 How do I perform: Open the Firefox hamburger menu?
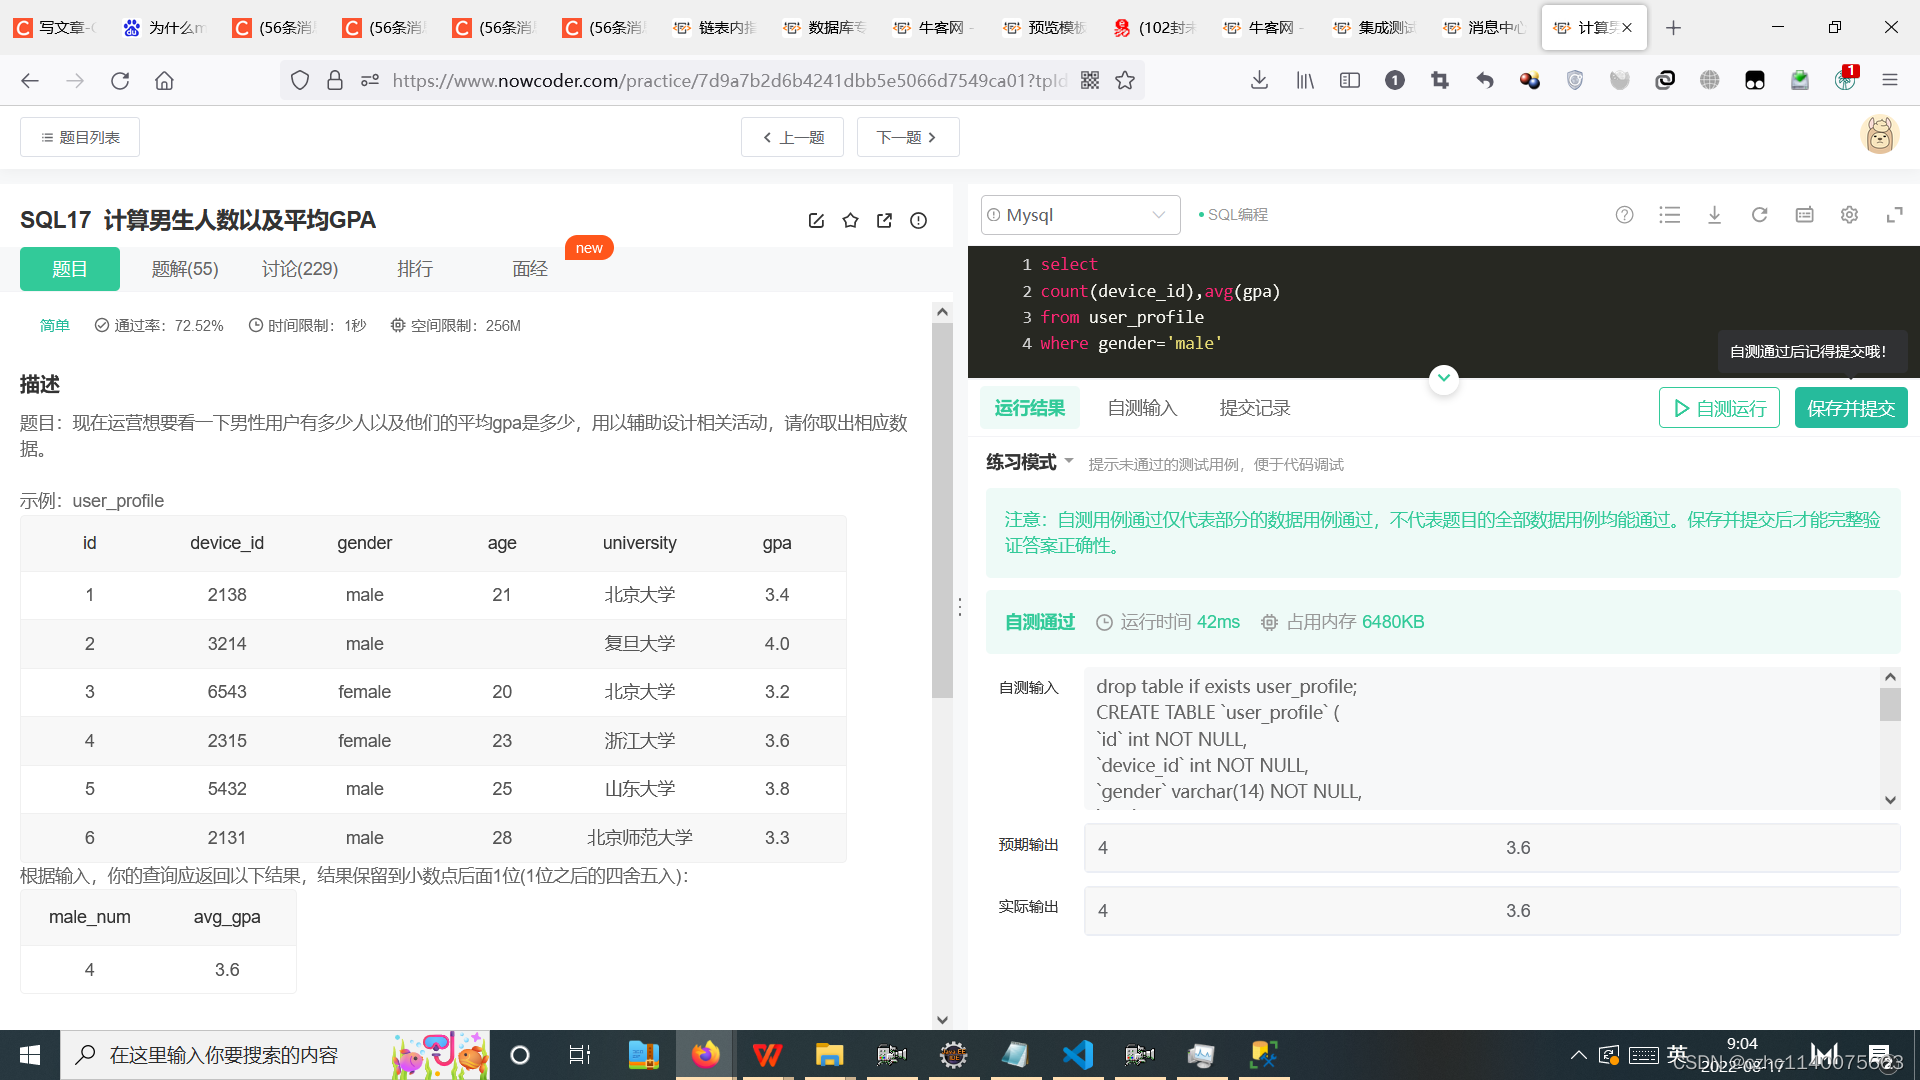(1890, 80)
